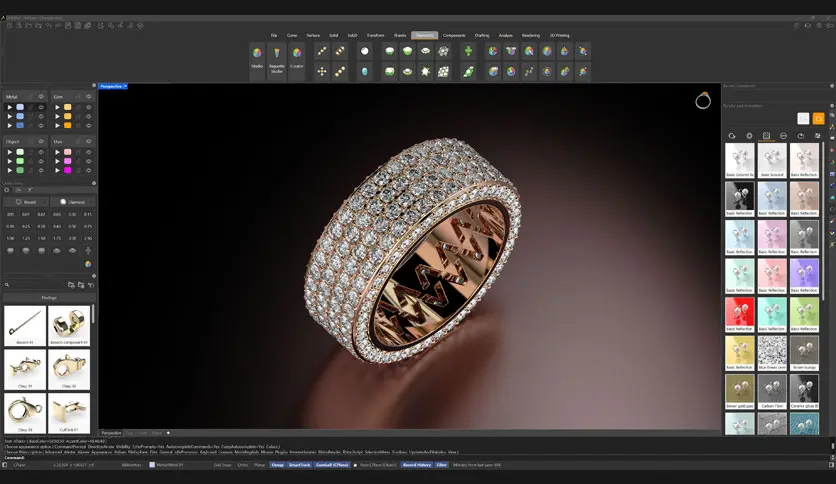This screenshot has width=836, height=484.
Task: Switch to the Components ribbon tab
Action: pos(454,35)
